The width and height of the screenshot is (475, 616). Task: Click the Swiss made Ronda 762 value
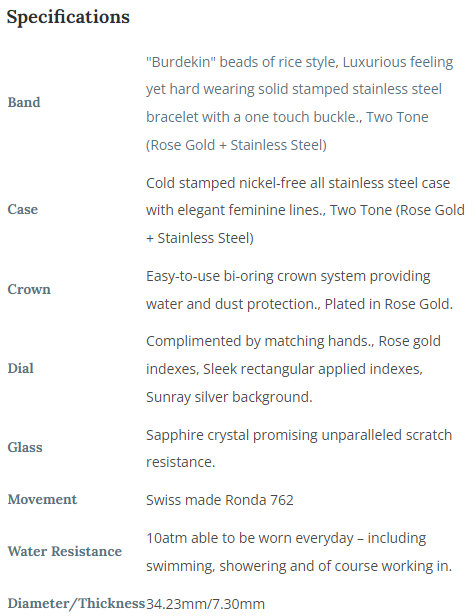(220, 500)
